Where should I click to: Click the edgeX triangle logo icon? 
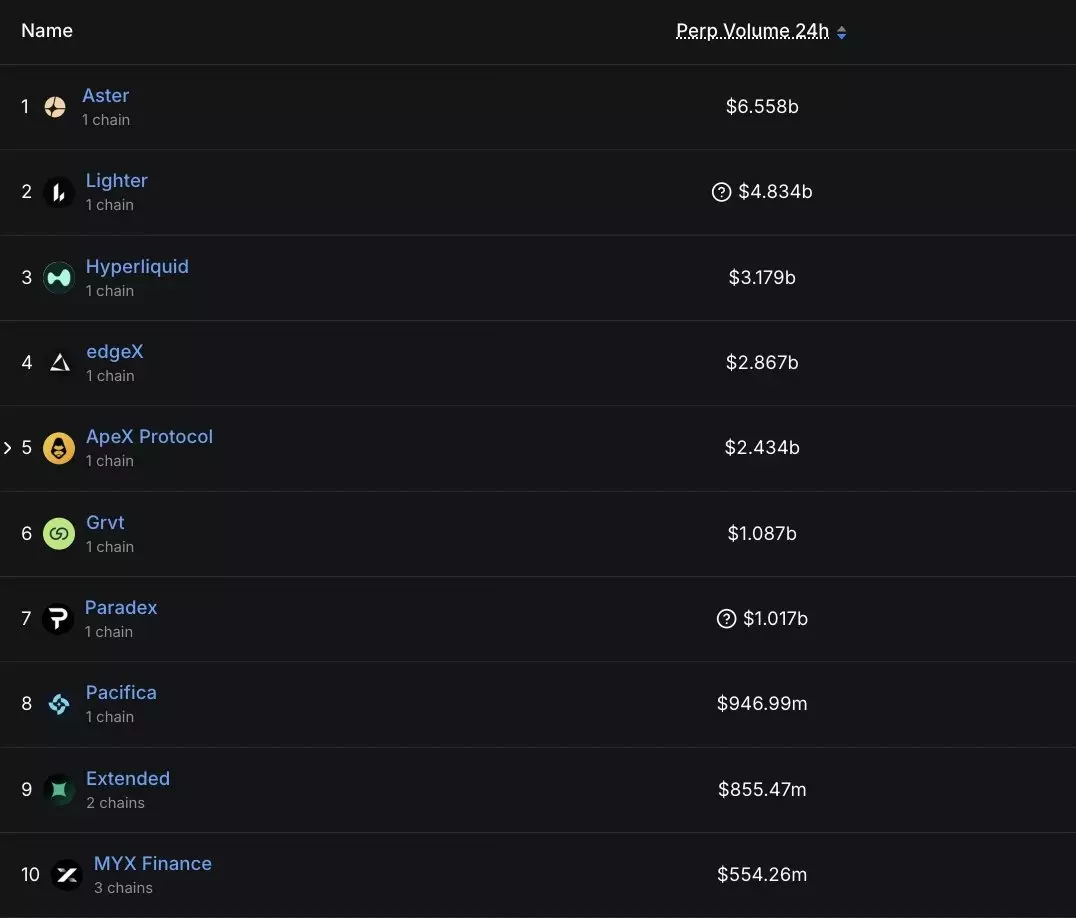coord(59,363)
